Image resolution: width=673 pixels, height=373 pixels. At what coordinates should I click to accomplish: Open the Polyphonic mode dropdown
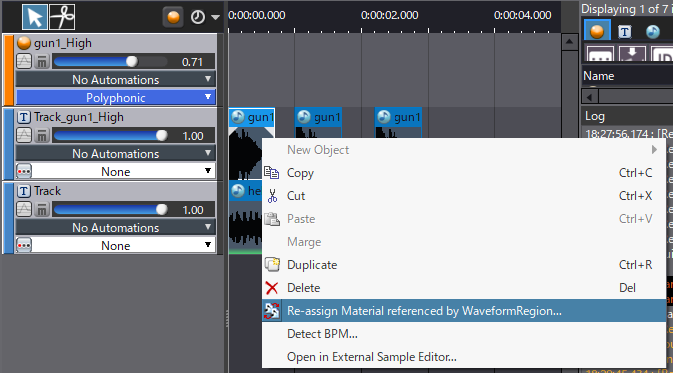coord(115,97)
